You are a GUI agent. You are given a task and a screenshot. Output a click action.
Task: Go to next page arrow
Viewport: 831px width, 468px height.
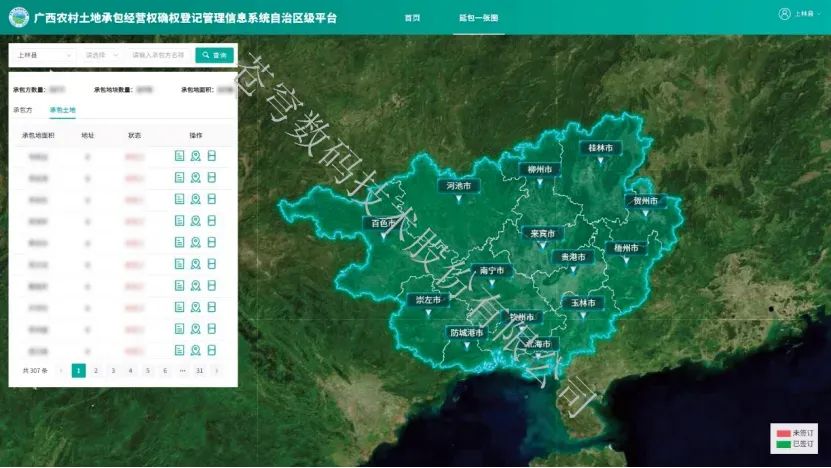(x=217, y=370)
